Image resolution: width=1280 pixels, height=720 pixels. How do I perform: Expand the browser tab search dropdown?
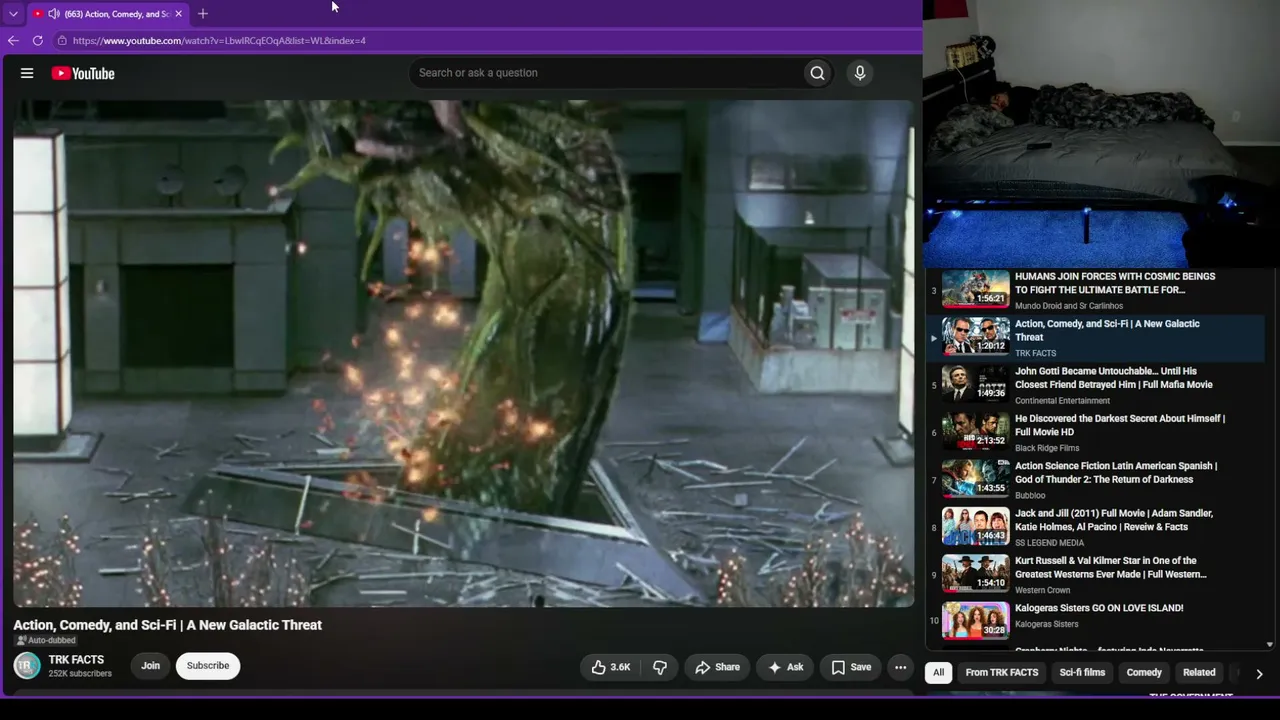point(13,14)
